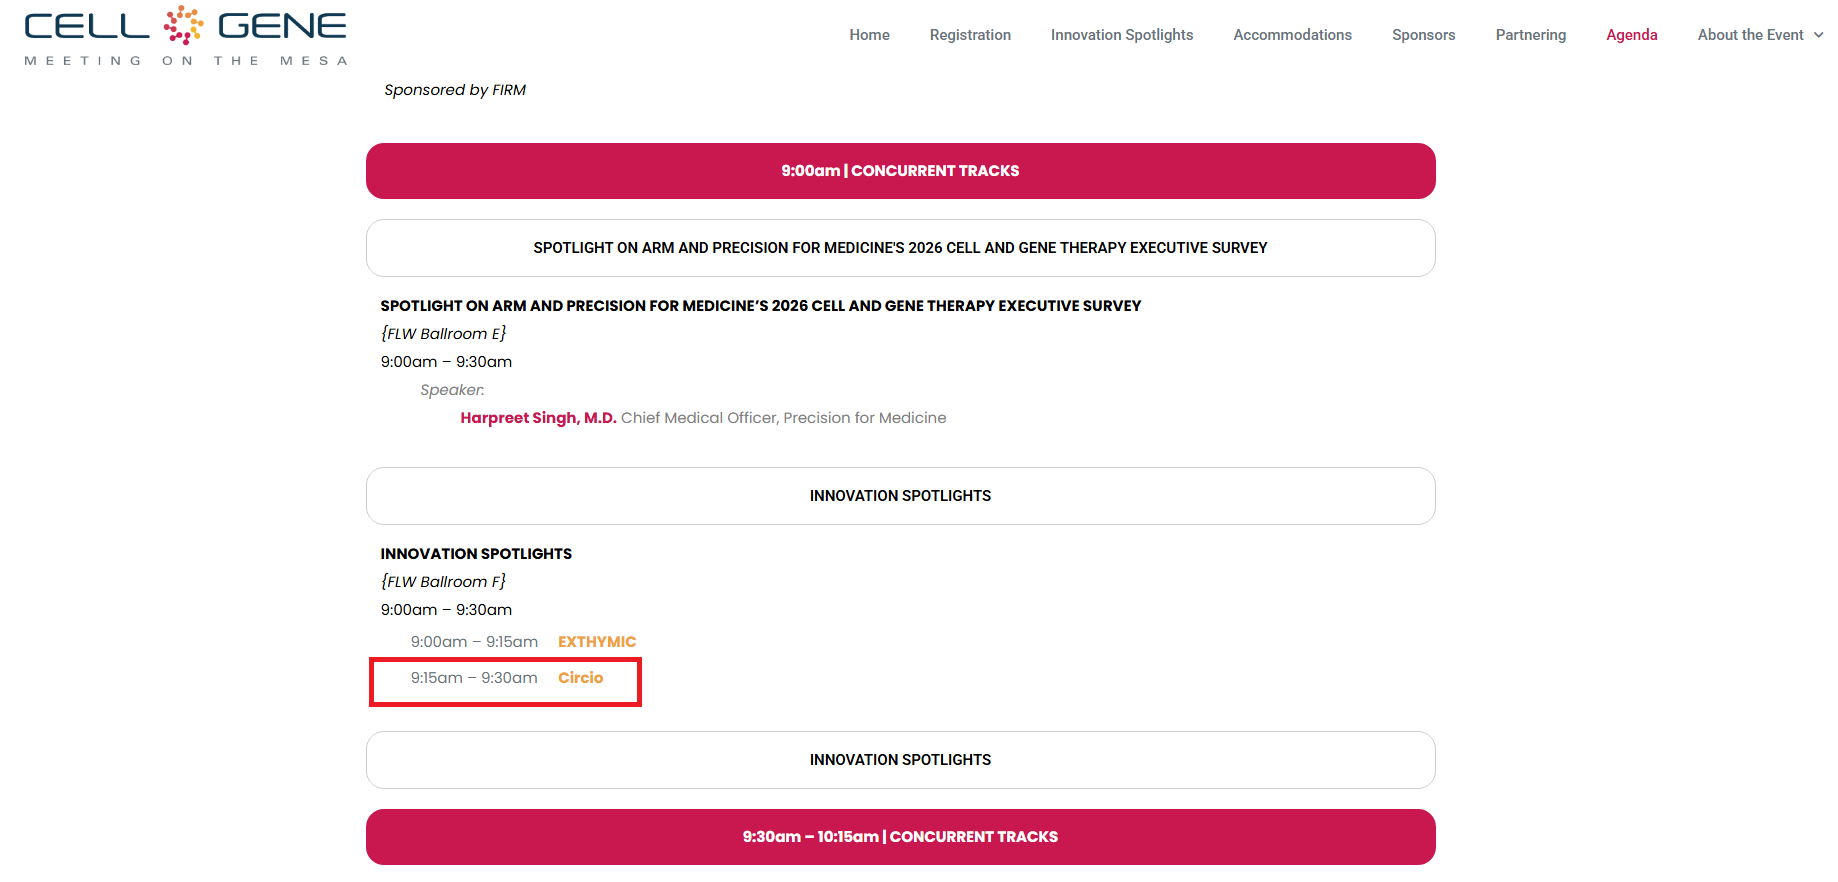Open Harpreet Singh, M.D. speaker profile
Viewport: 1838px width, 882px height.
538,418
